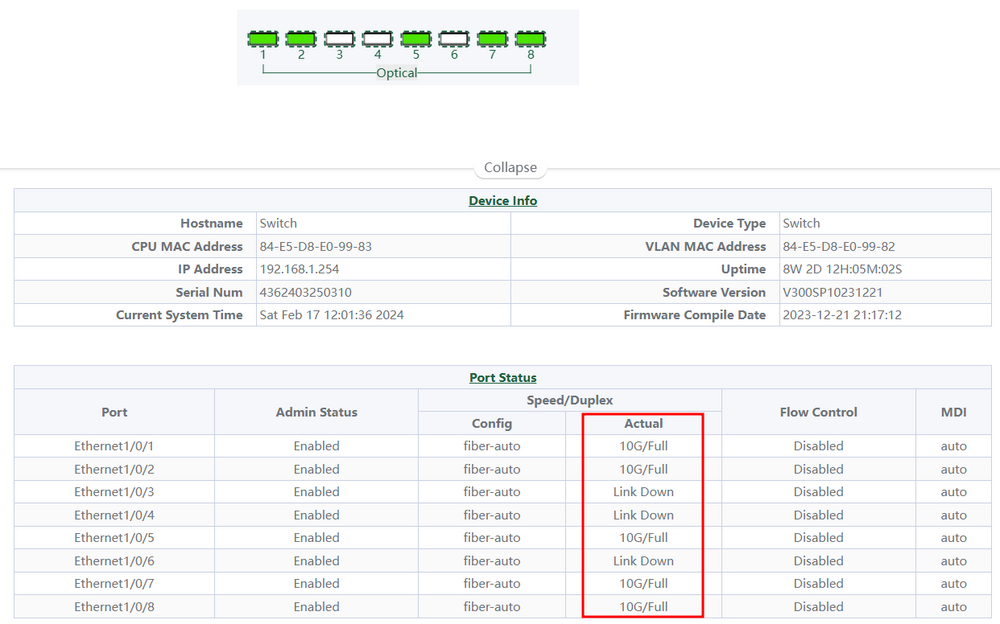Click port 8 green icon
This screenshot has height=624, width=1000.
pos(531,39)
